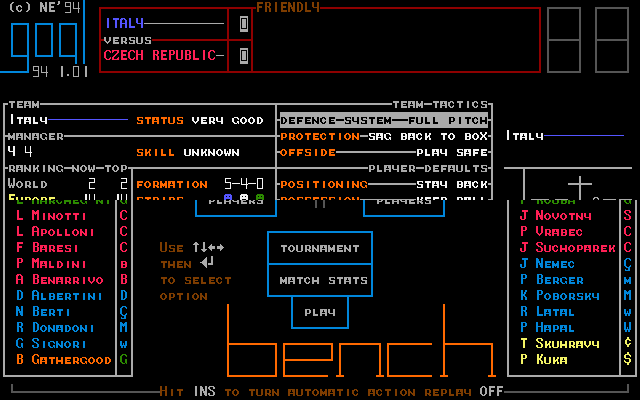
Task: Click the World ranking row
Action: point(68,184)
